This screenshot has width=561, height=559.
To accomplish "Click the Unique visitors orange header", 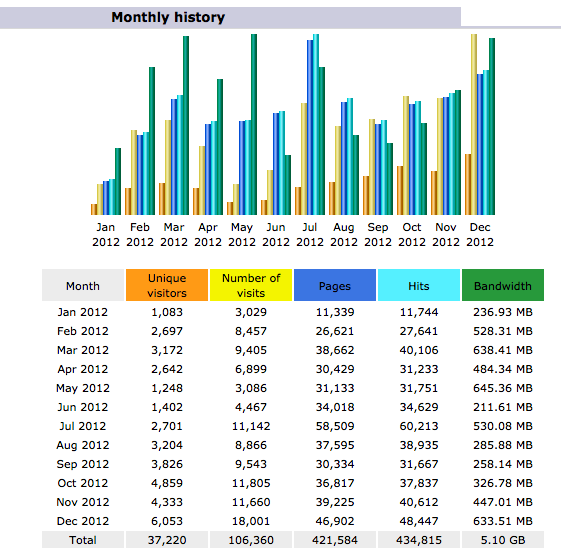I will click(x=167, y=285).
